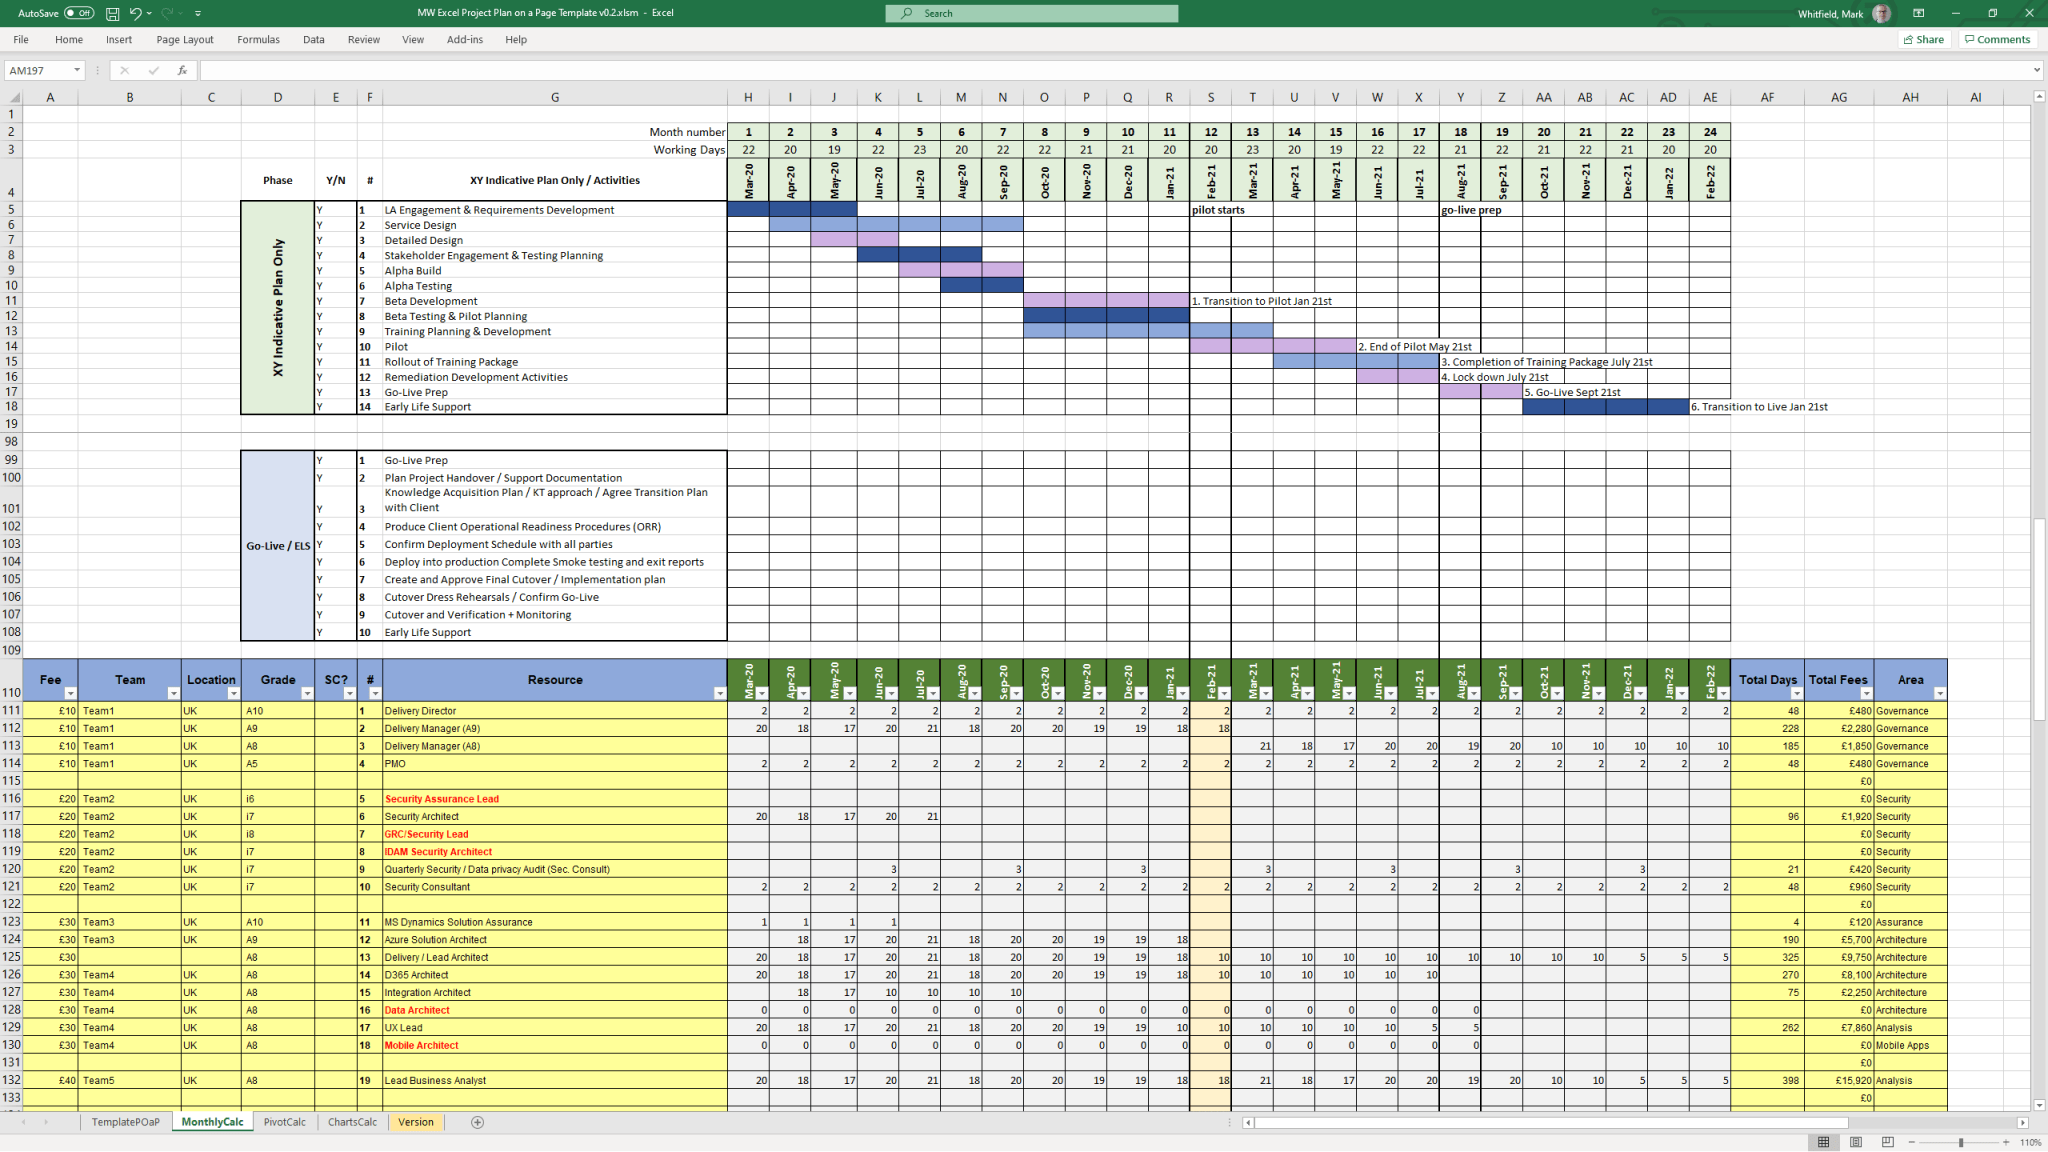Click inside the Search box at the top
2048x1152 pixels.
coord(1032,13)
